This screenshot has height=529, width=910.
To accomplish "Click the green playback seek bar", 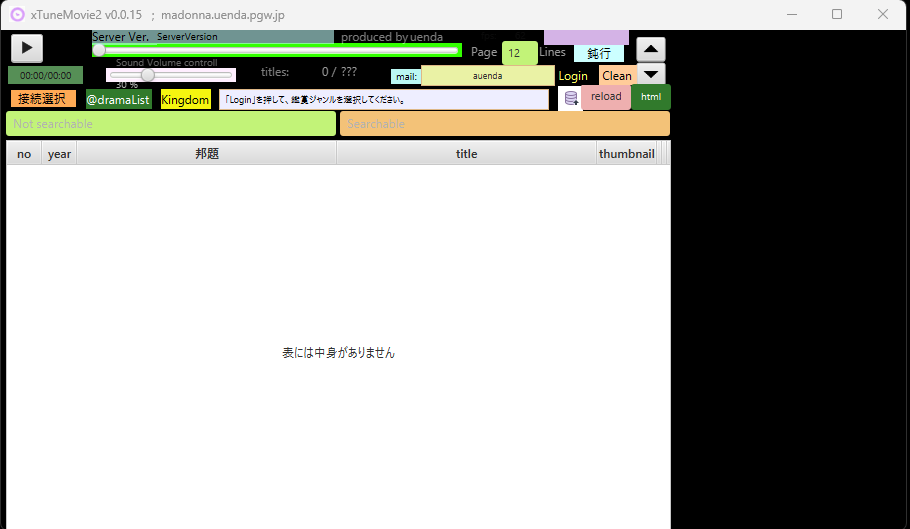I will (x=278, y=50).
